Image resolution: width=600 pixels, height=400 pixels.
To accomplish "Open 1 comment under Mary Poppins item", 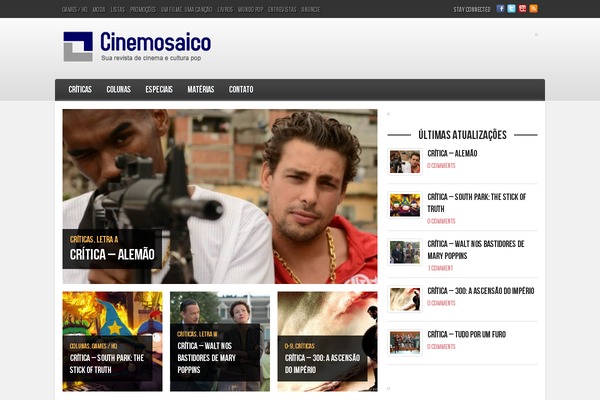I will pos(440,268).
